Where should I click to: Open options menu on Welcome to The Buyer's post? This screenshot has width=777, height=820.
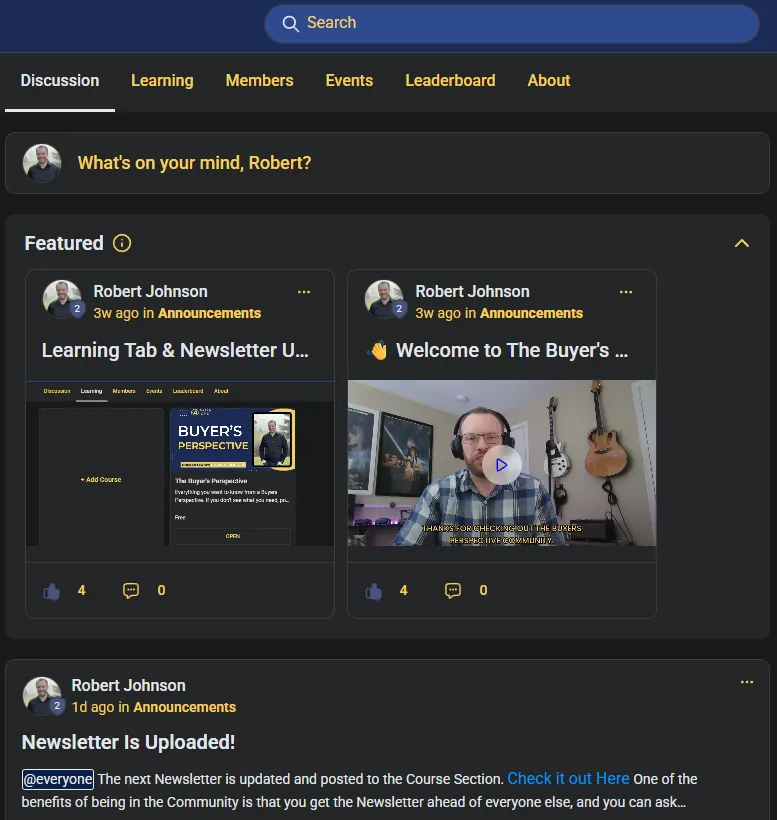pos(626,292)
